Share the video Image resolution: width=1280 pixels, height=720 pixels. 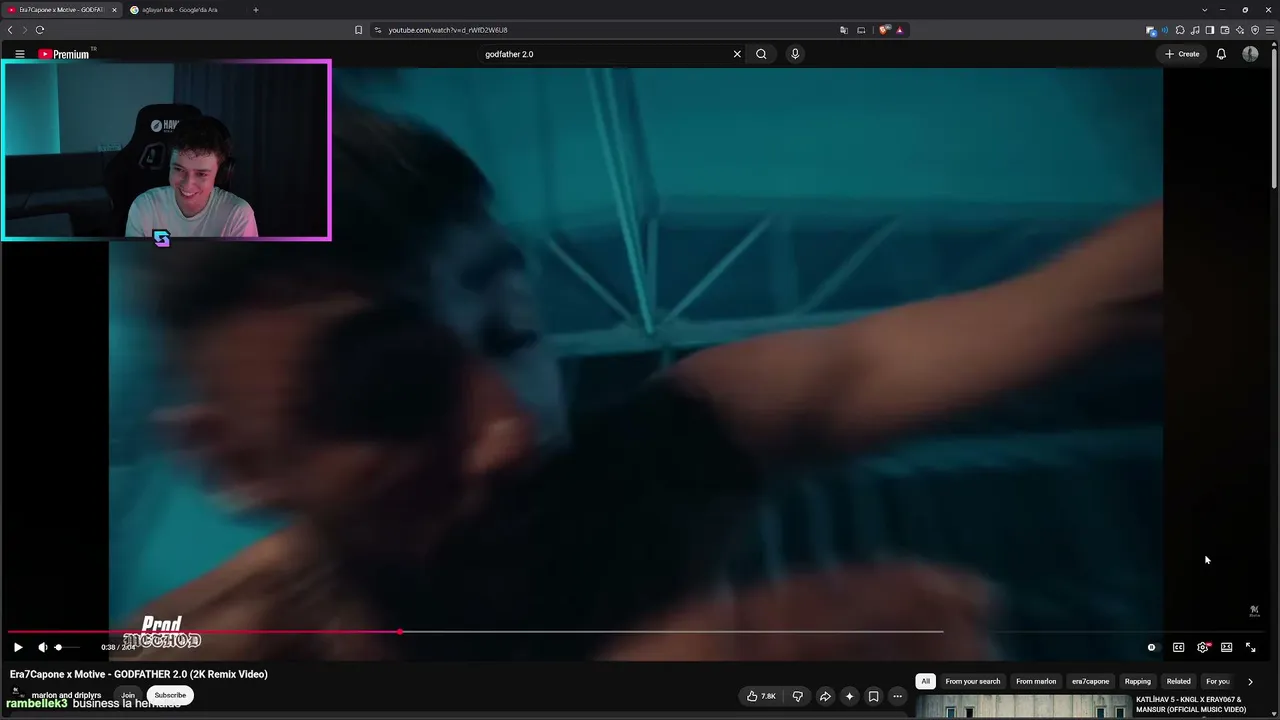825,696
